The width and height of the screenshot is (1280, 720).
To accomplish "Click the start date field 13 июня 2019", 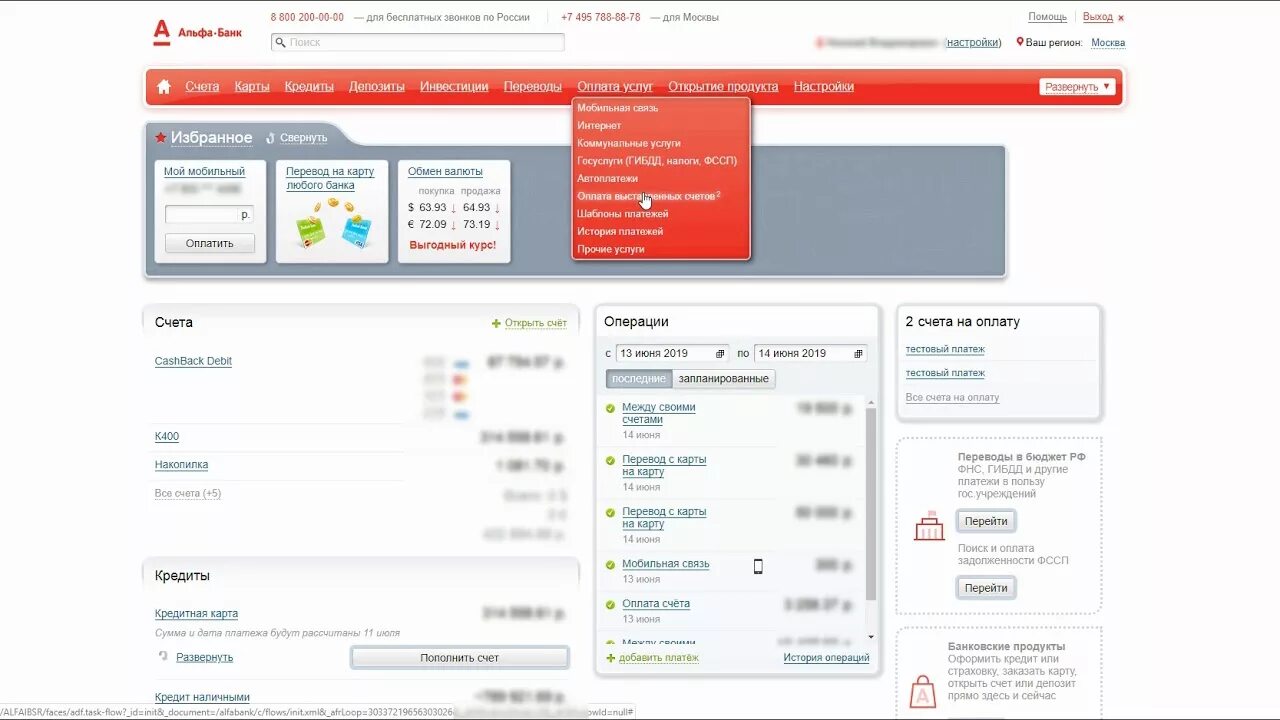I will pyautogui.click(x=672, y=353).
